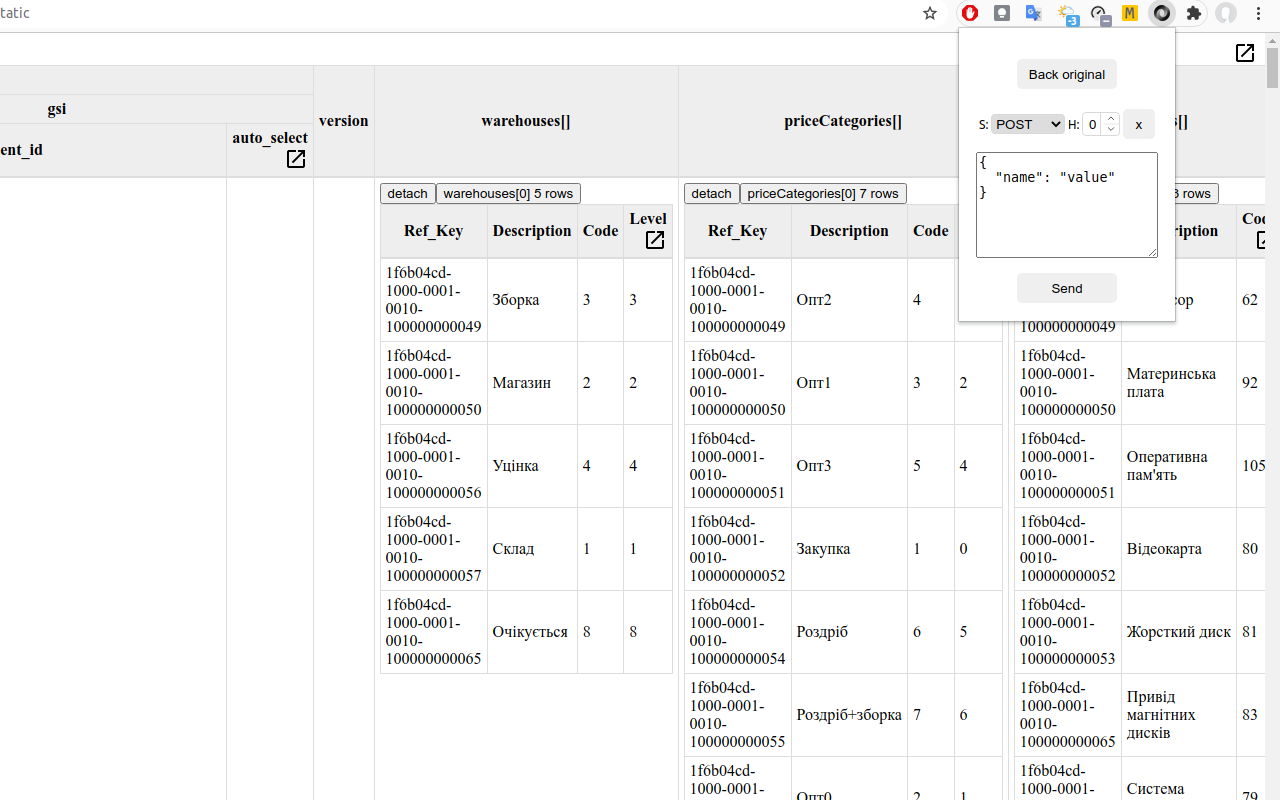Click the priceCategories Ref_Key header
1280x800 pixels.
[738, 231]
